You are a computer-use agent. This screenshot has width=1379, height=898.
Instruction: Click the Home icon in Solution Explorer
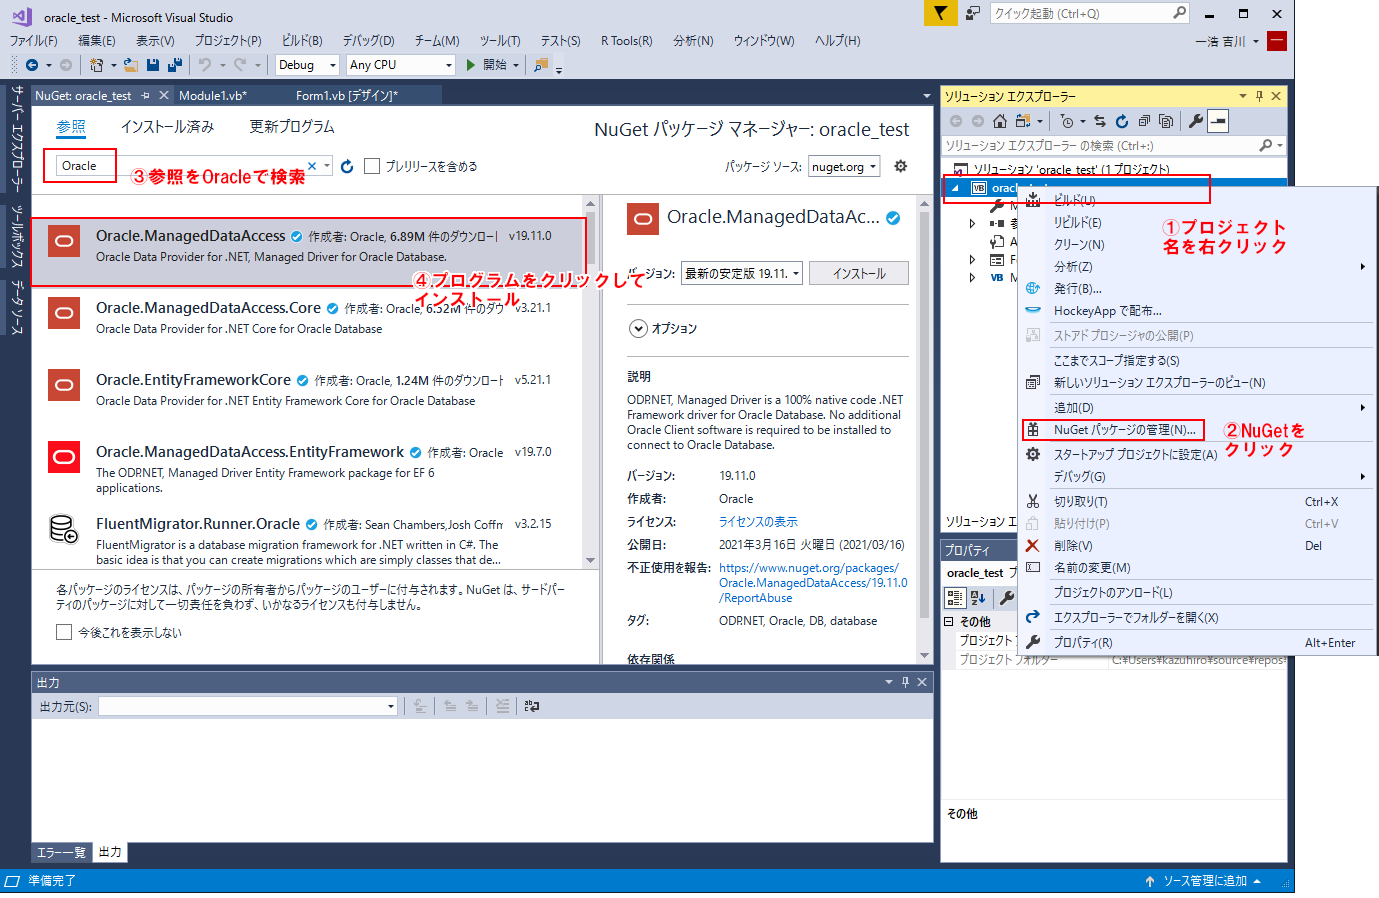click(999, 121)
